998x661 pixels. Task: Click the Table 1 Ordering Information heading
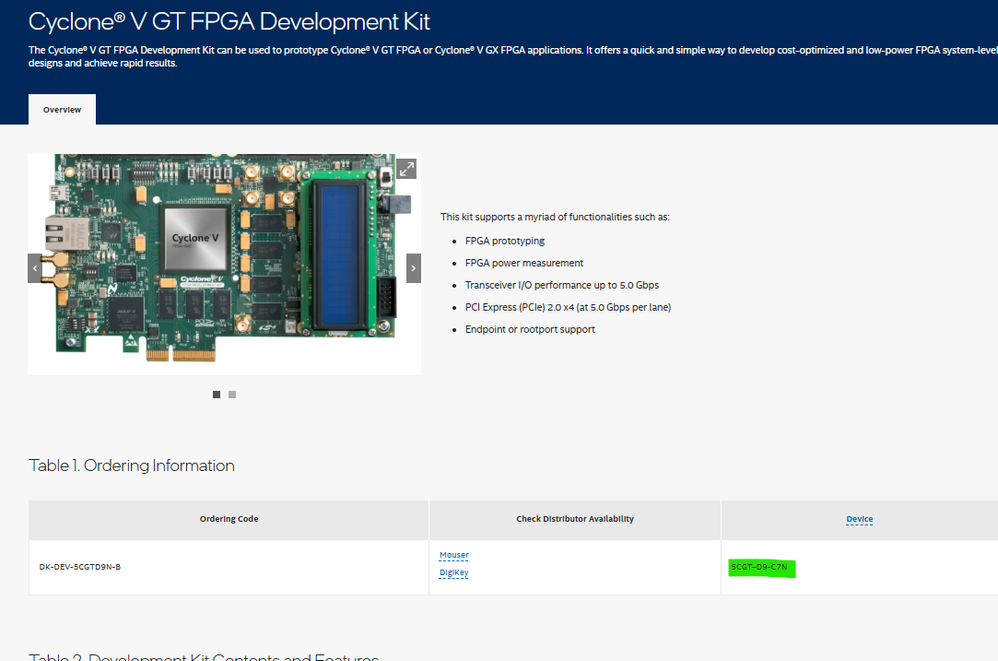click(x=131, y=466)
